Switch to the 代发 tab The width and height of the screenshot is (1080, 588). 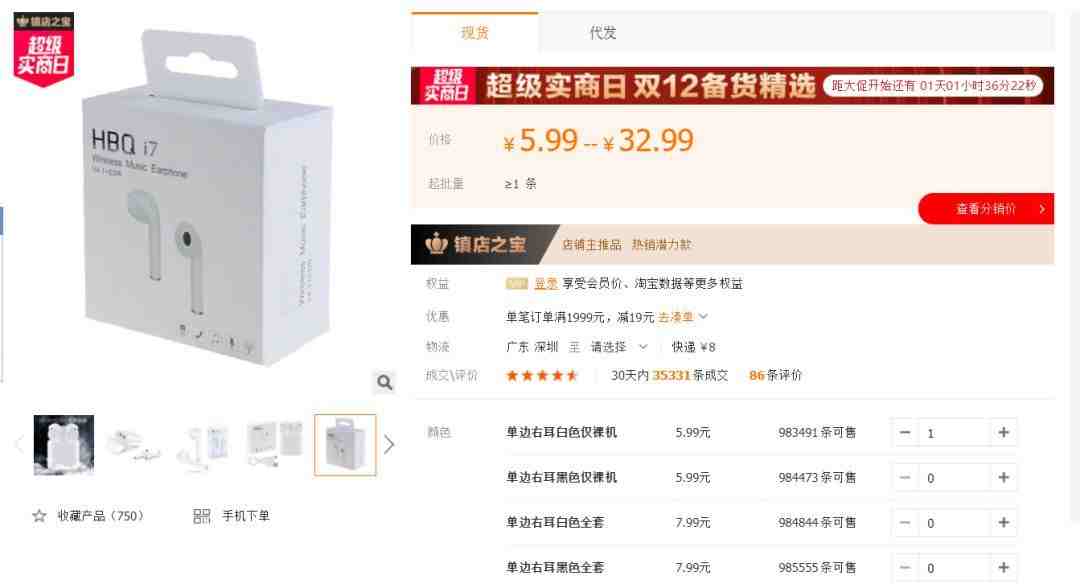click(603, 32)
